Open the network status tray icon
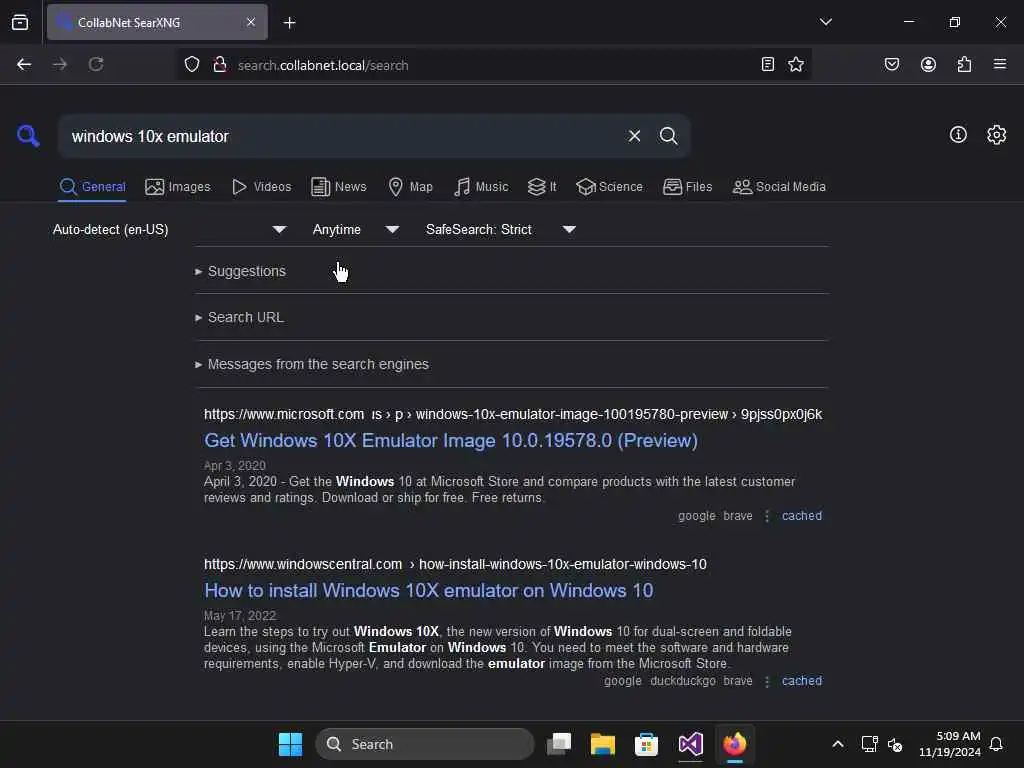Screen dimensions: 1024x768 point(869,744)
